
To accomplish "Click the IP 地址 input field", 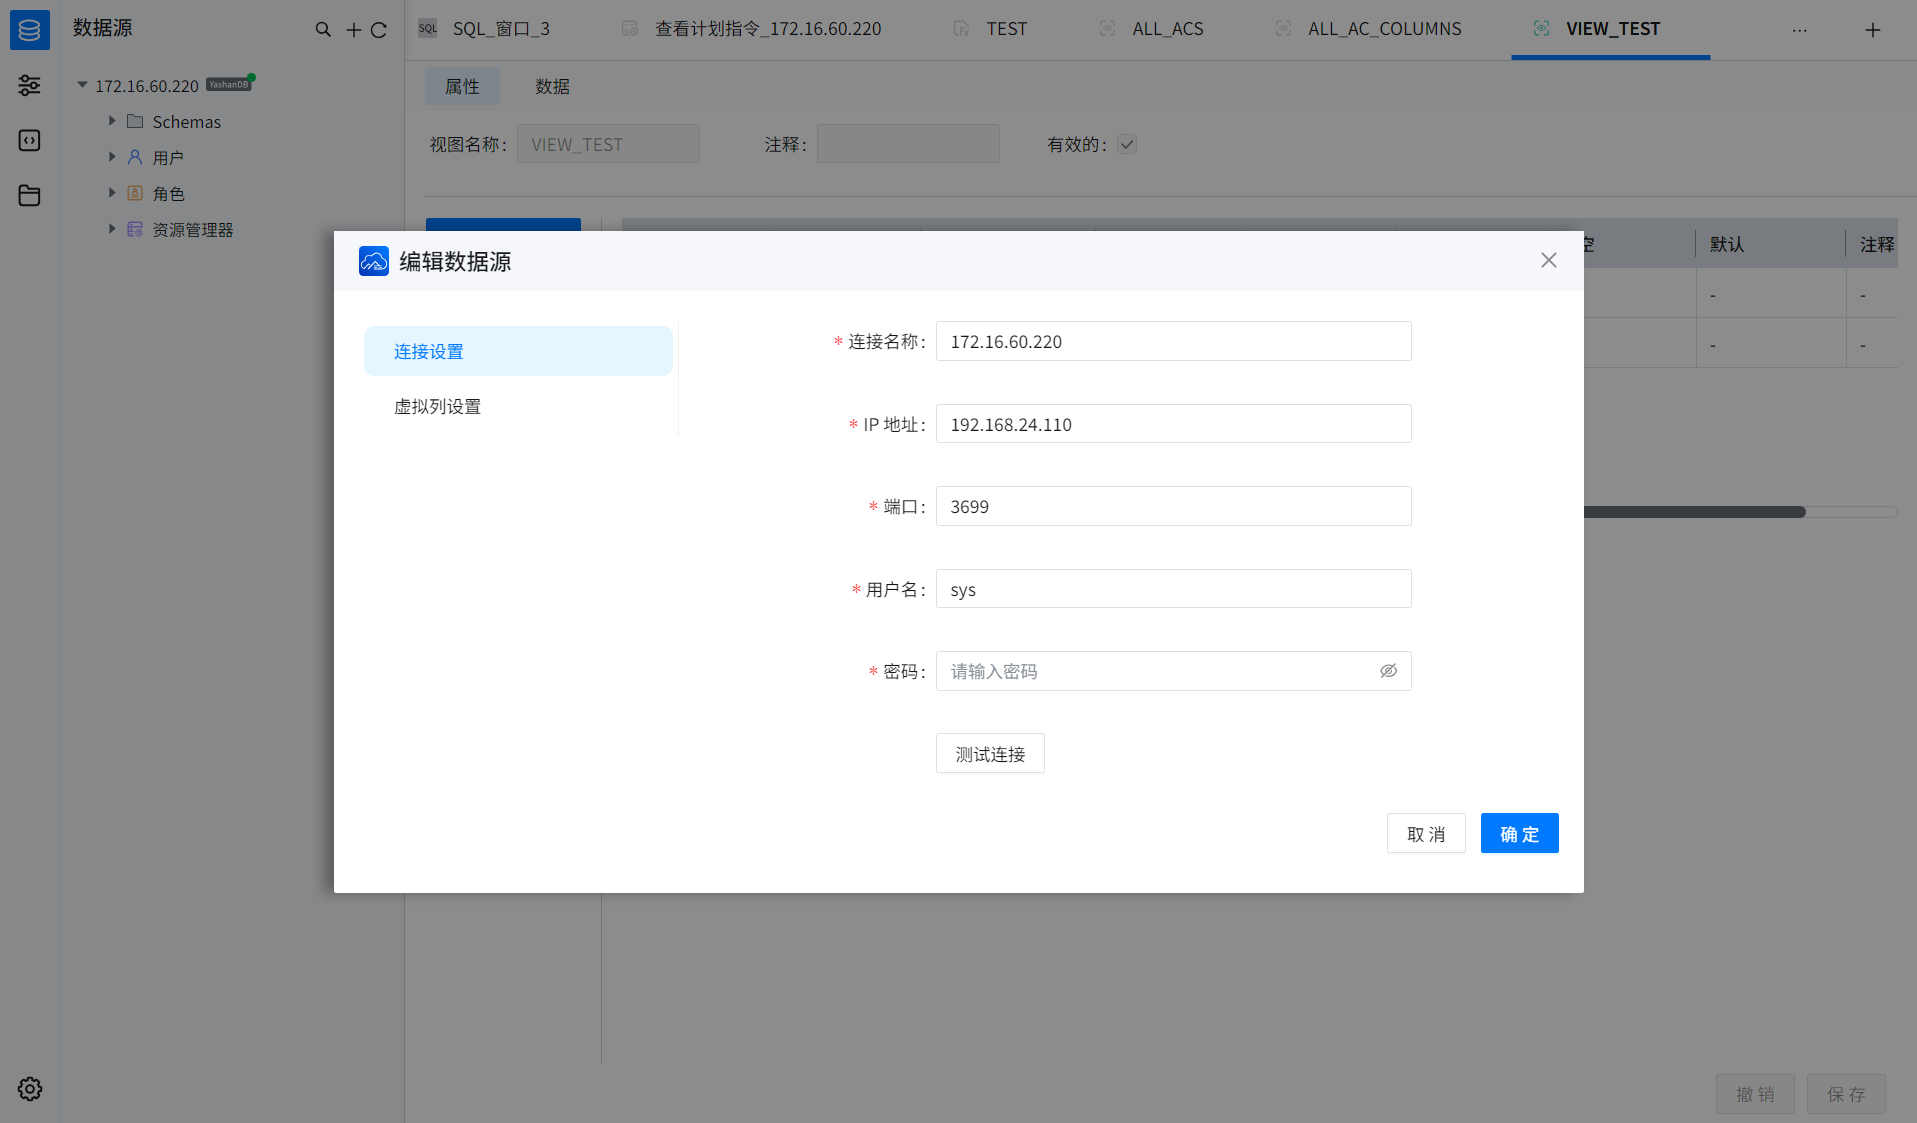I will 1173,424.
